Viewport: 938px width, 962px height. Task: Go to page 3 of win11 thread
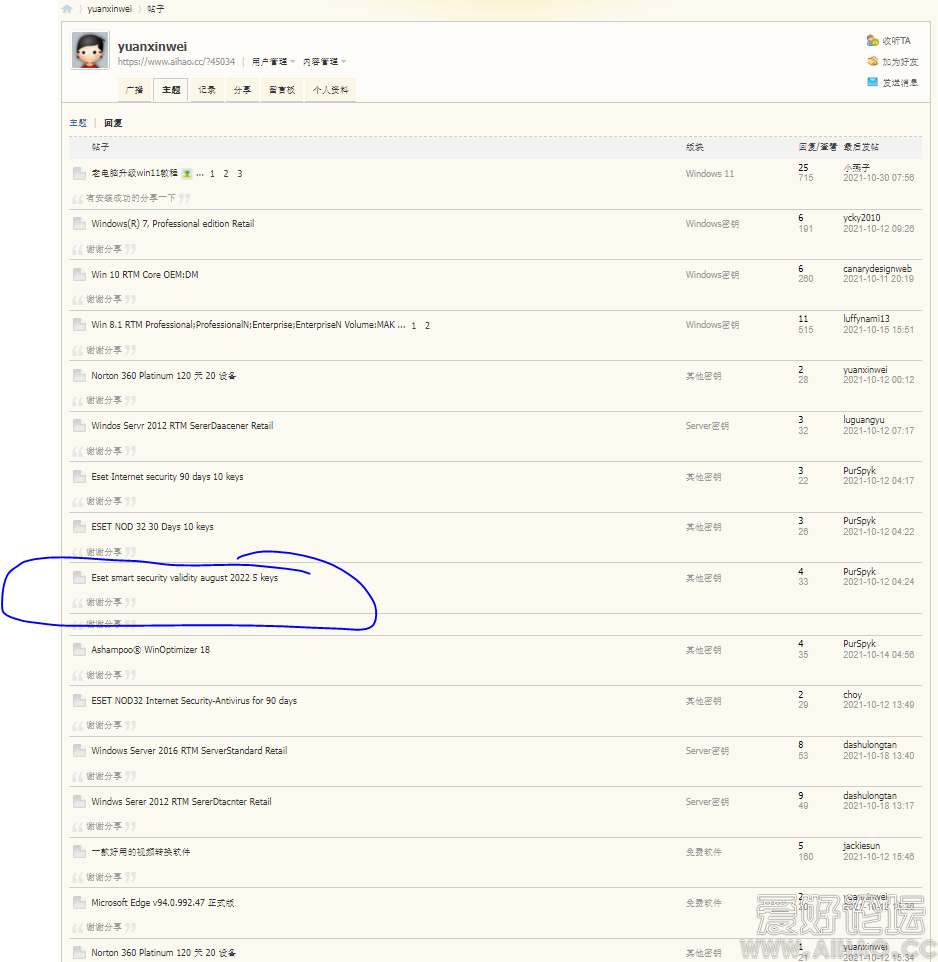pyautogui.click(x=240, y=174)
